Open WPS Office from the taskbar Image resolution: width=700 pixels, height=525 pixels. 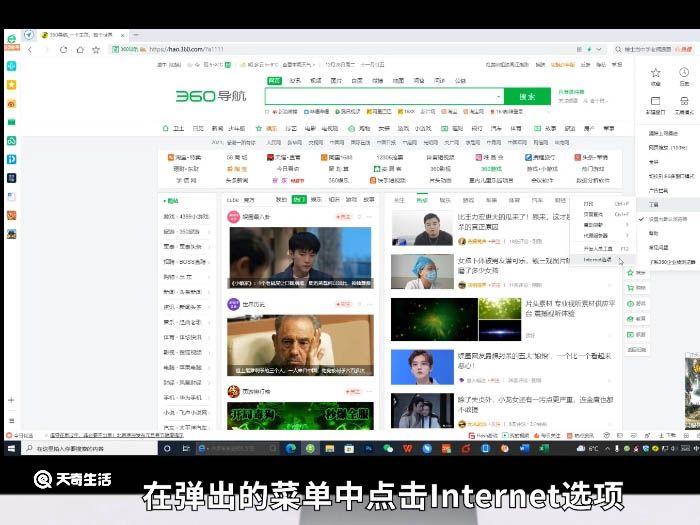407,448
